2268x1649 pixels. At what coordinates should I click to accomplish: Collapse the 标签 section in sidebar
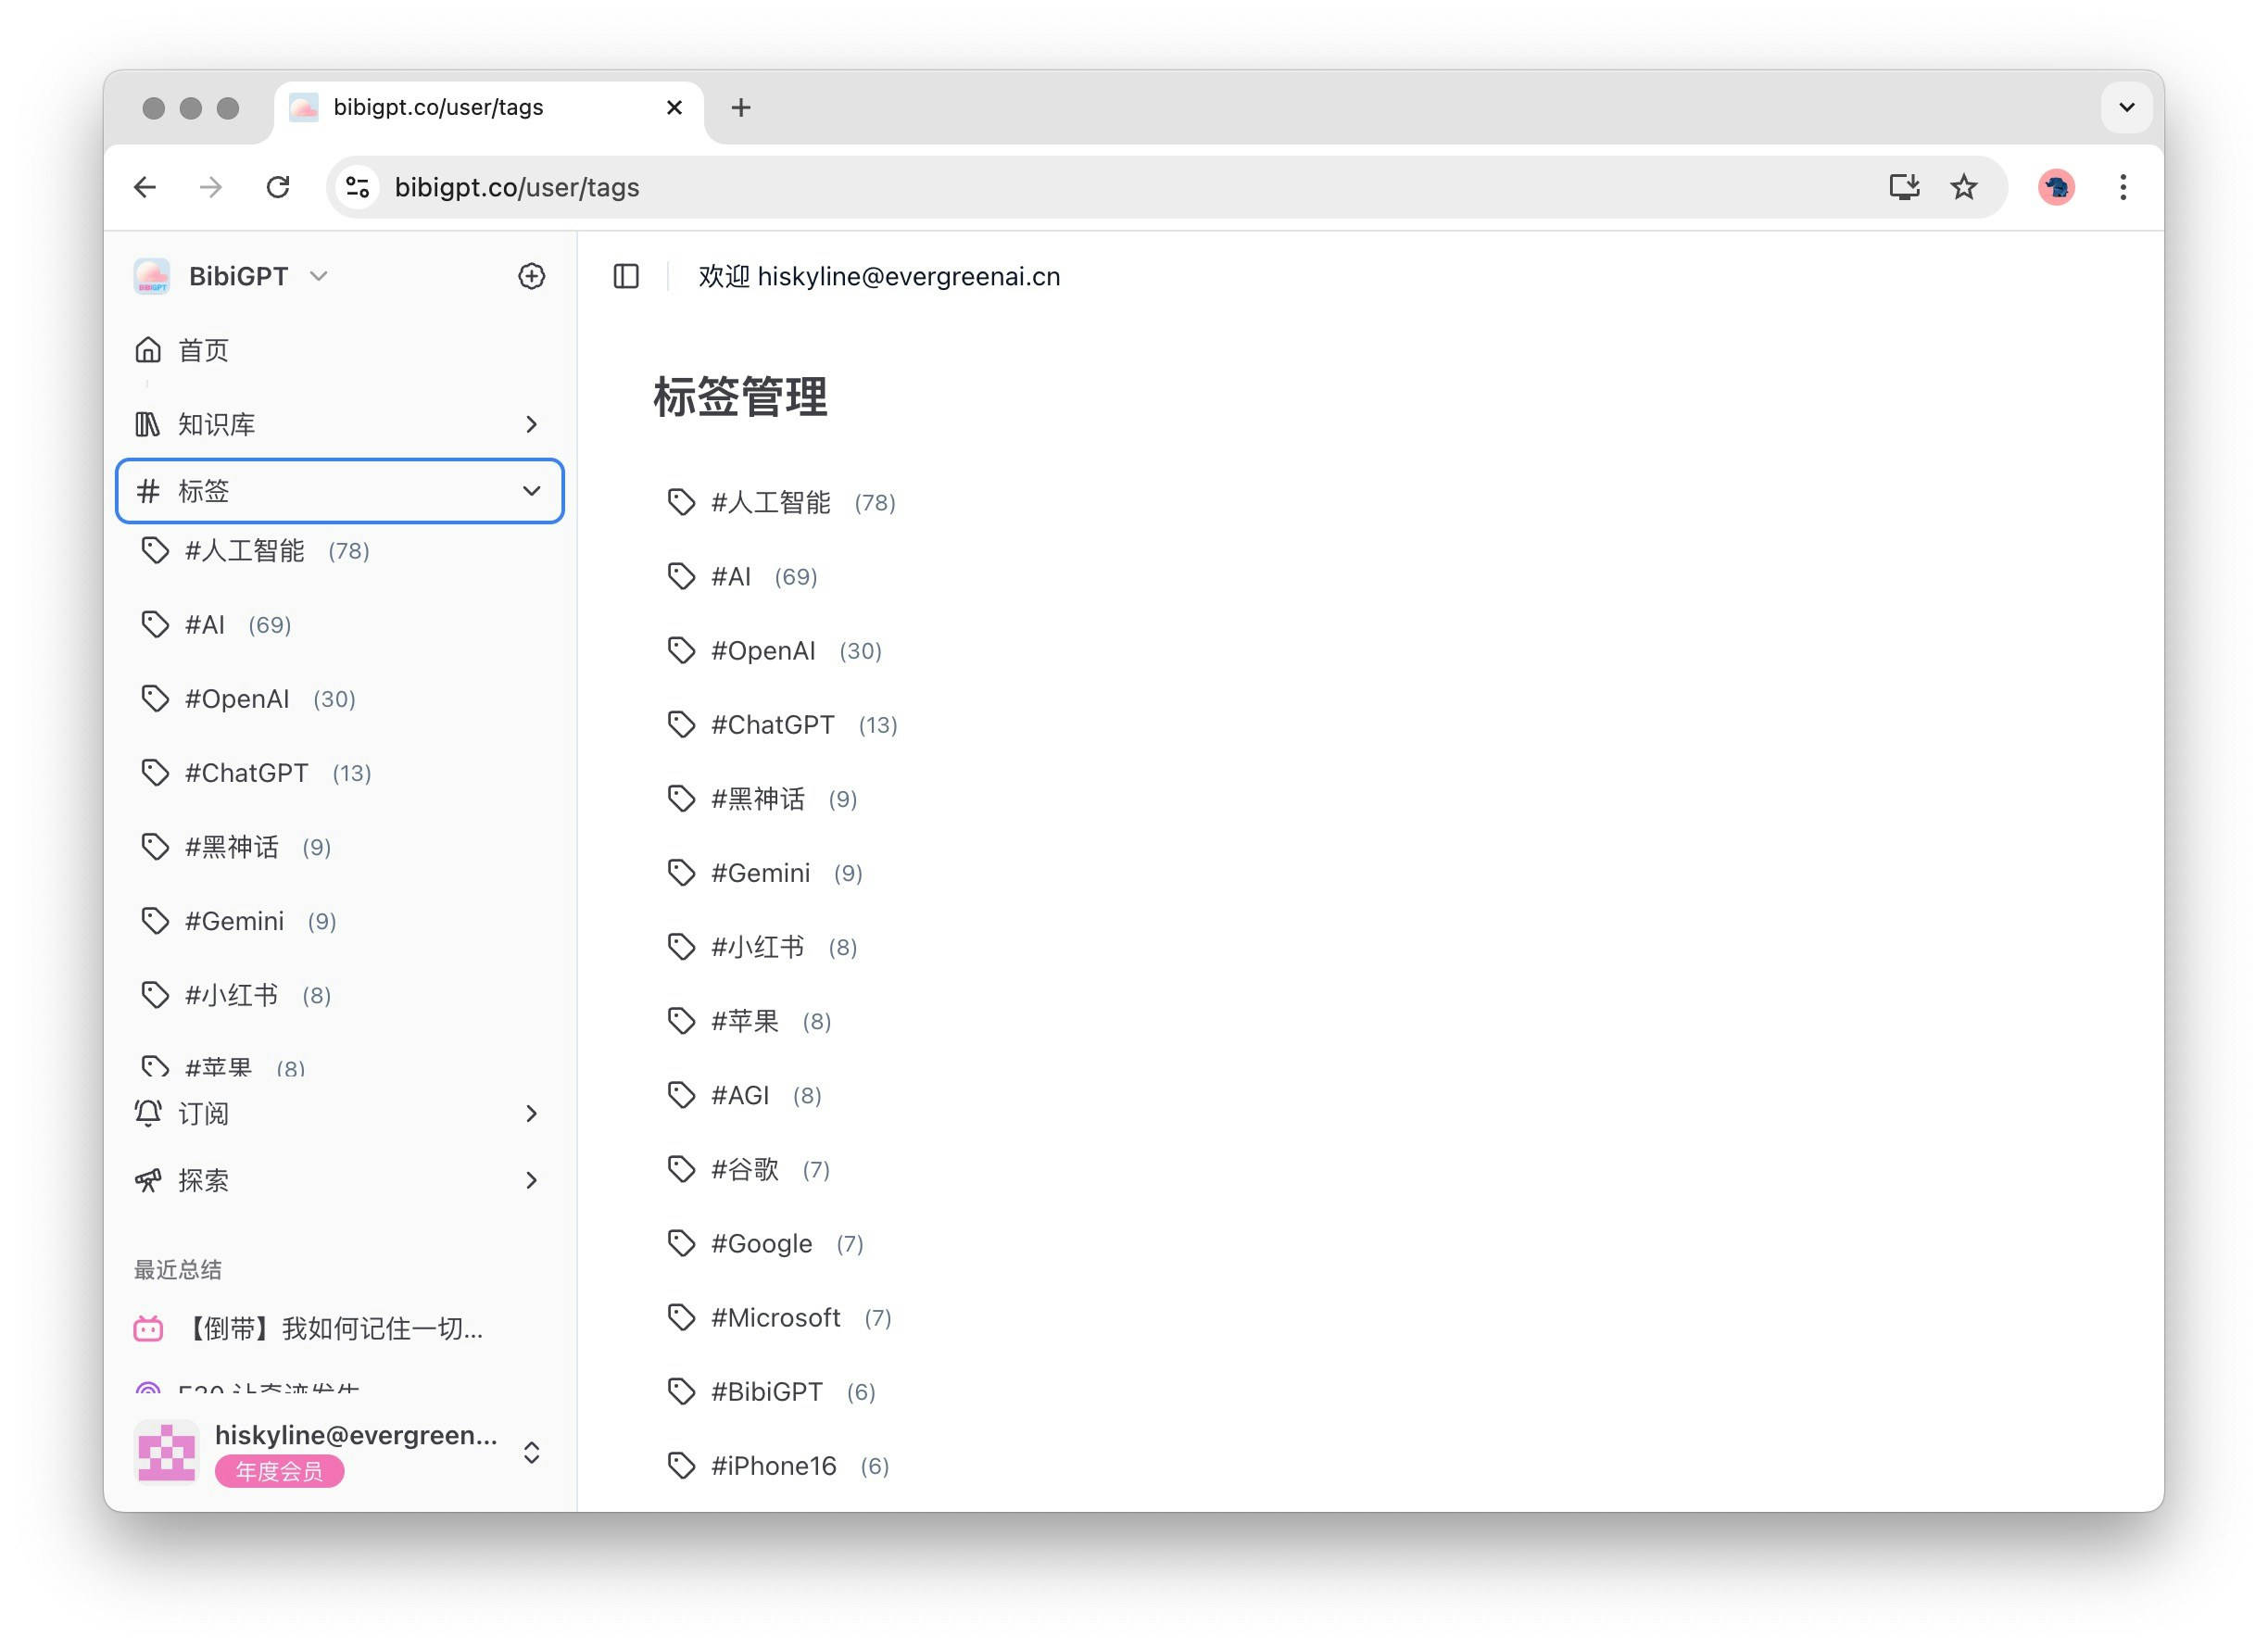531,491
